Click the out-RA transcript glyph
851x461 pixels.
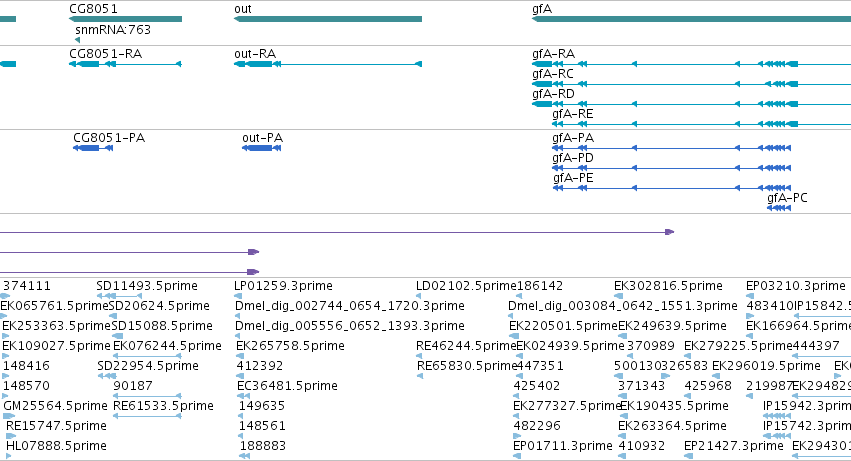(328, 64)
